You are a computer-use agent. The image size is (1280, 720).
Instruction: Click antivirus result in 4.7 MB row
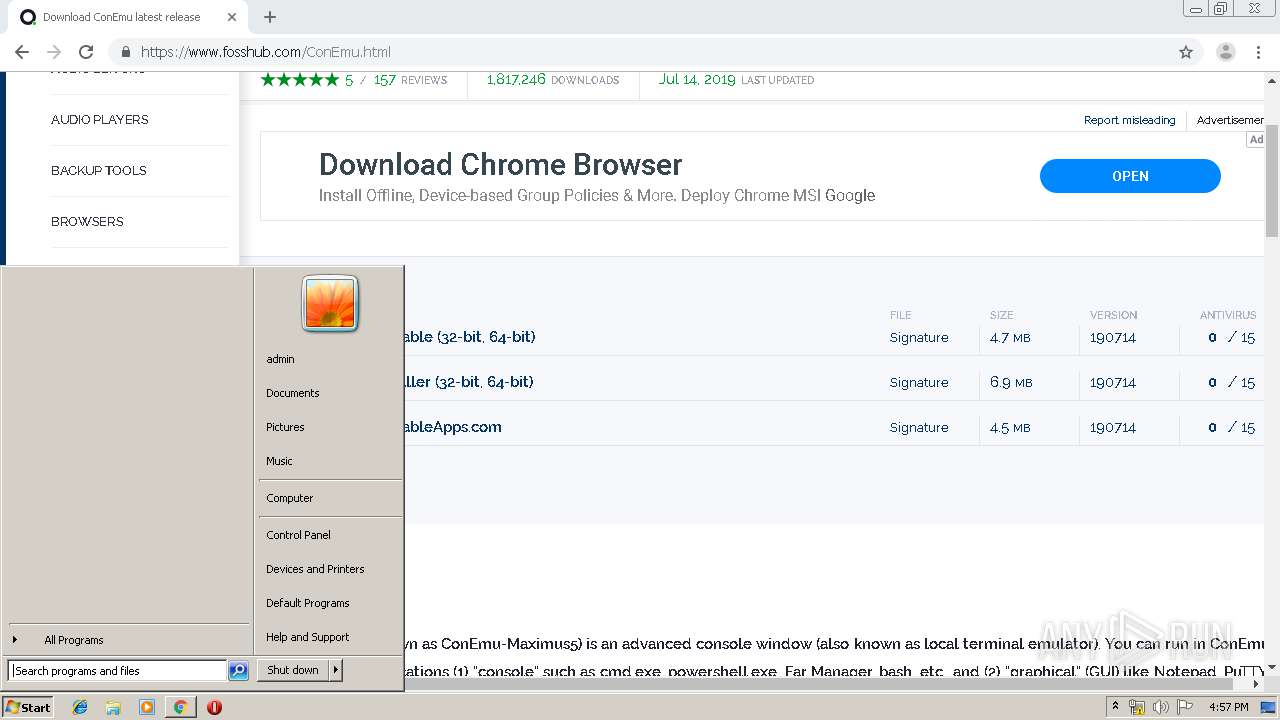(1231, 338)
